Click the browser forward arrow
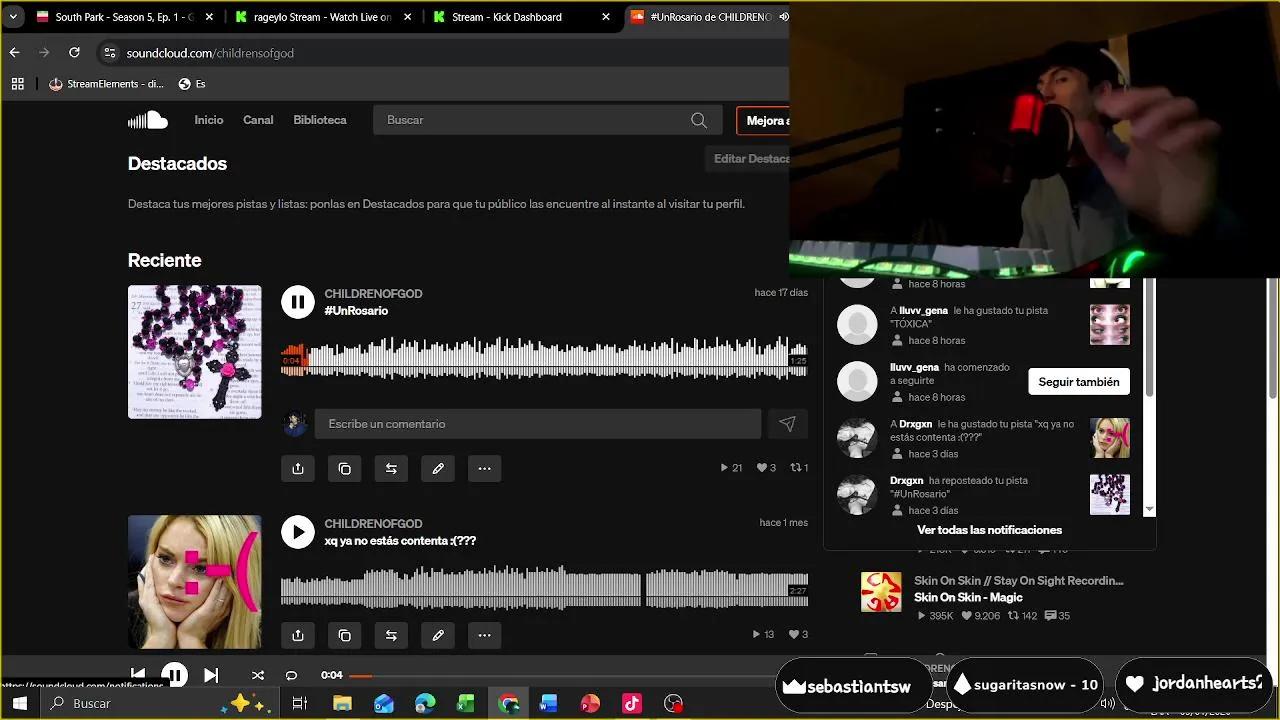Image resolution: width=1280 pixels, height=720 pixels. point(44,53)
